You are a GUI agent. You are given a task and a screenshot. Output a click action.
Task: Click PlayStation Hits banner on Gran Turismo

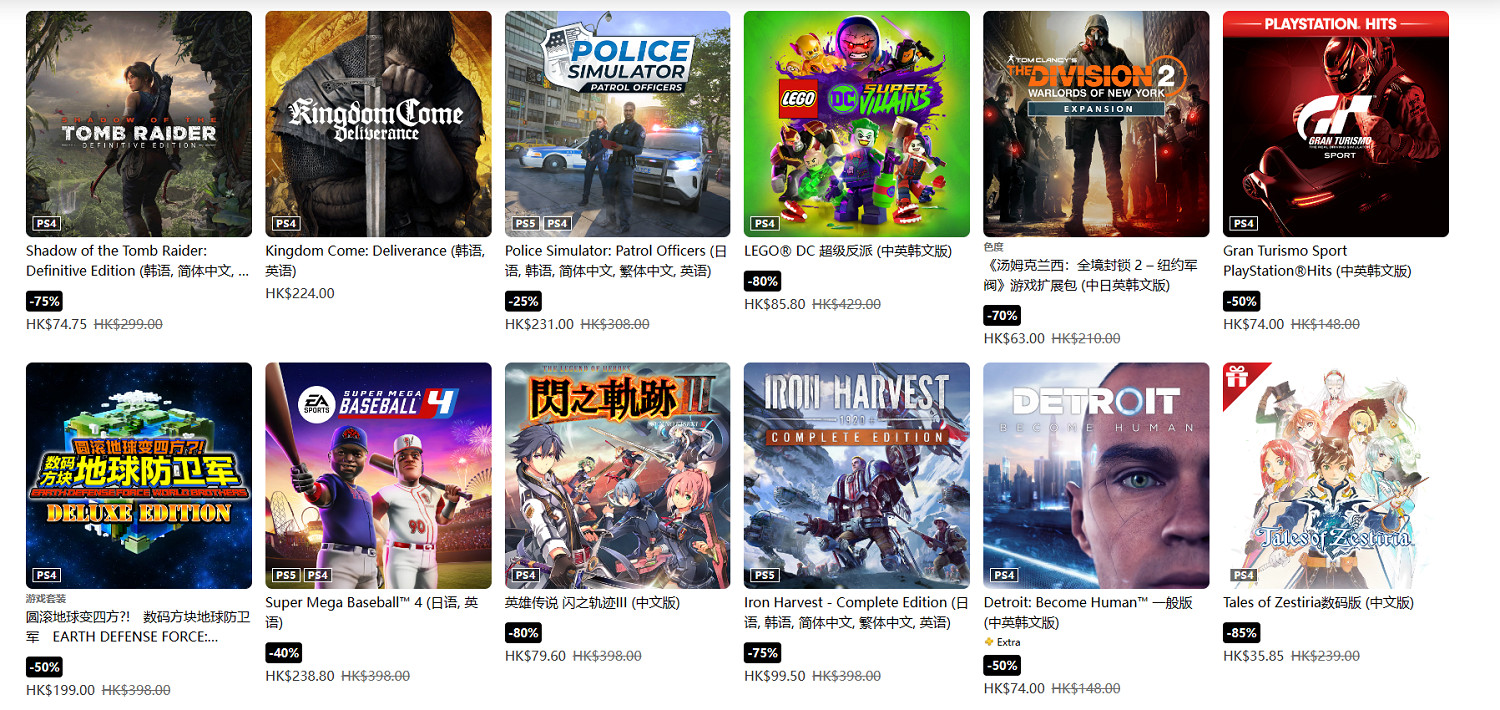(x=1336, y=23)
